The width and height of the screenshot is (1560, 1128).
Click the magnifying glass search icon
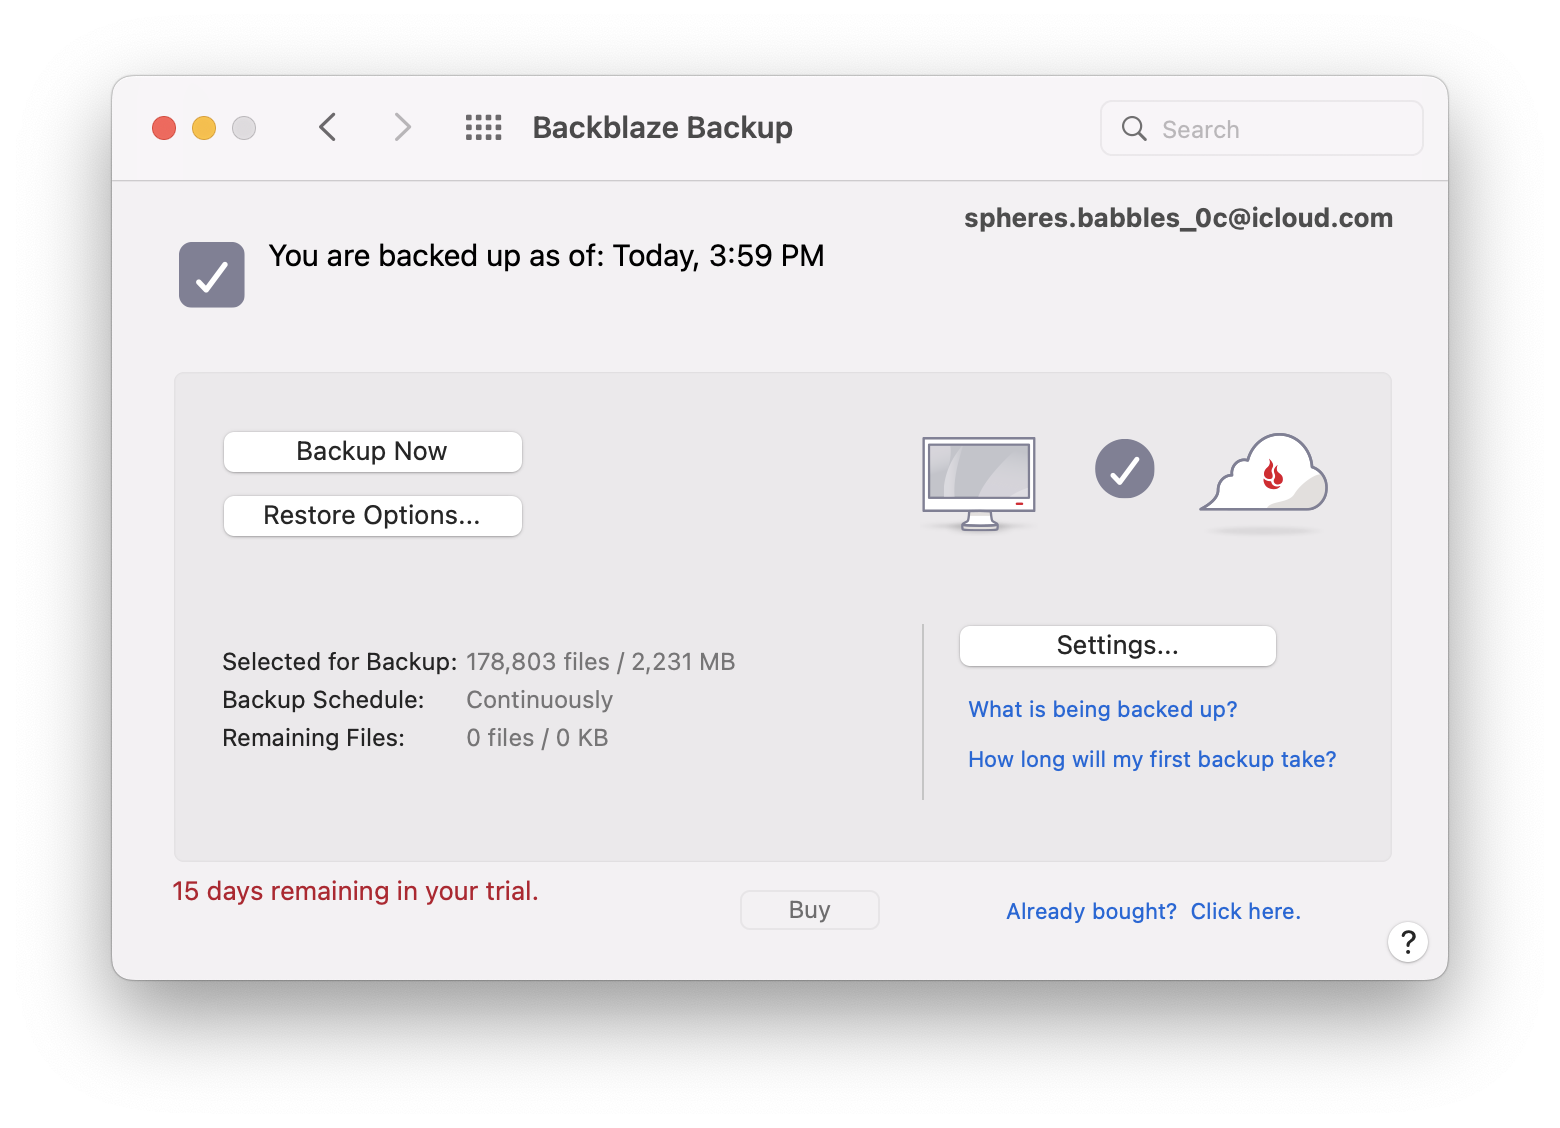(1133, 128)
